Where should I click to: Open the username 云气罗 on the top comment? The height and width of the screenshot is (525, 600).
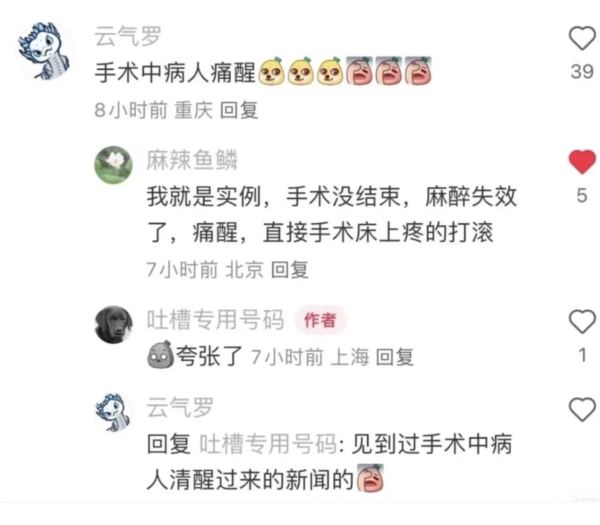pos(128,37)
